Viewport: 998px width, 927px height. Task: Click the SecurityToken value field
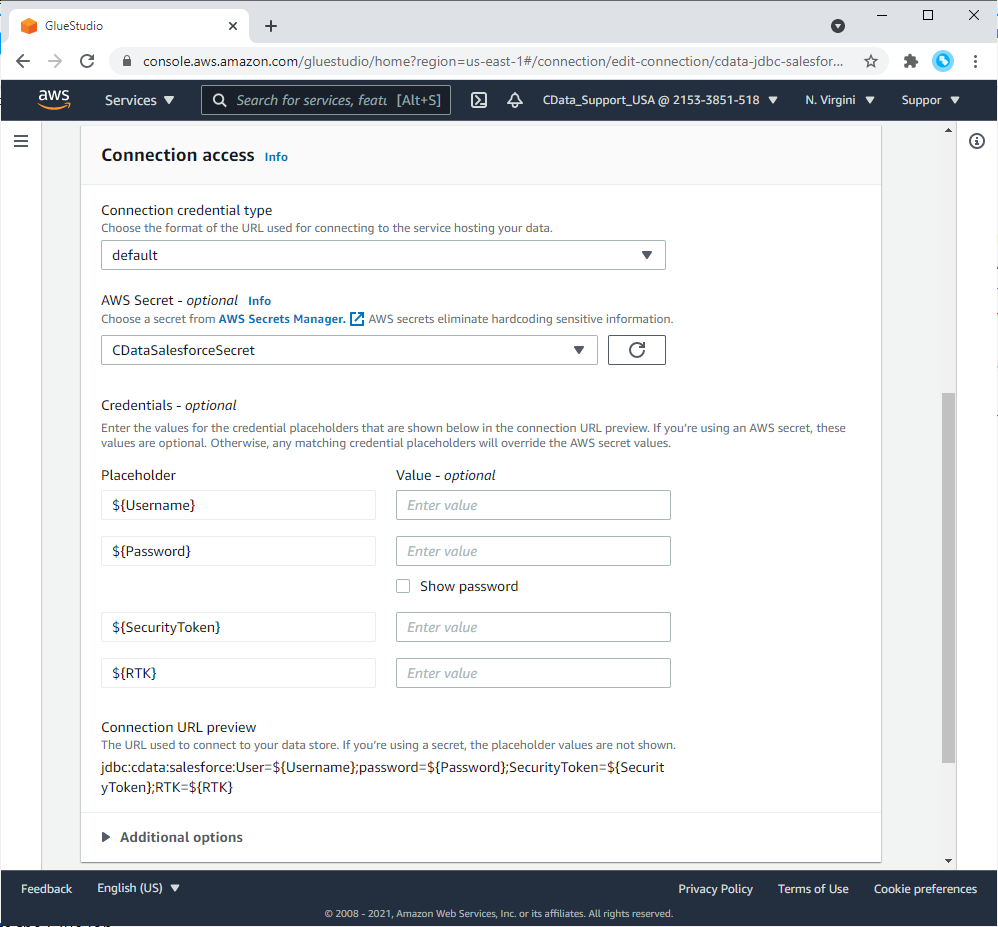click(x=533, y=627)
